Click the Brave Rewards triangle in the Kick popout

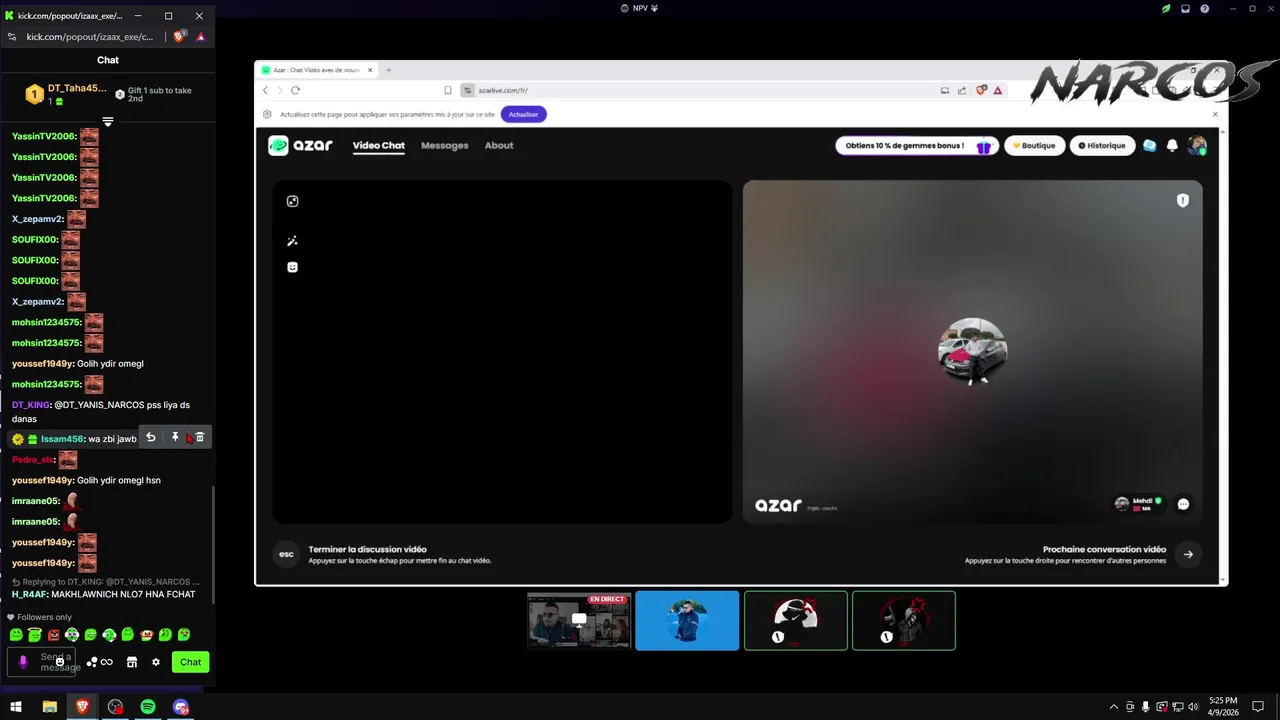pyautogui.click(x=200, y=37)
